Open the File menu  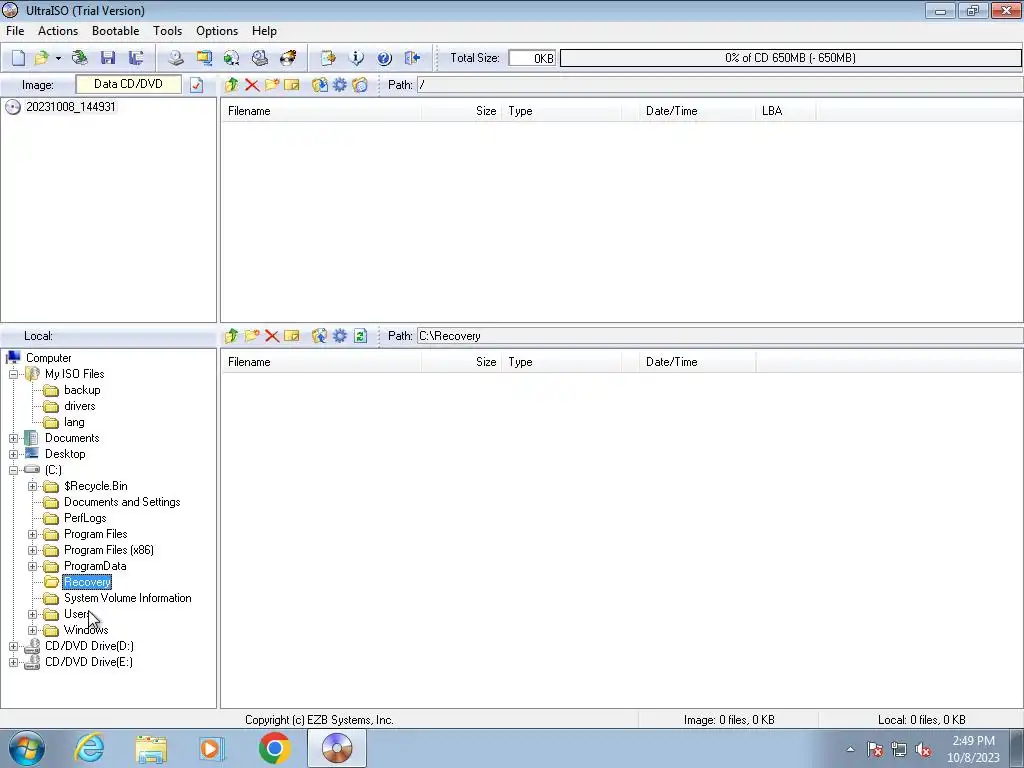coord(15,31)
